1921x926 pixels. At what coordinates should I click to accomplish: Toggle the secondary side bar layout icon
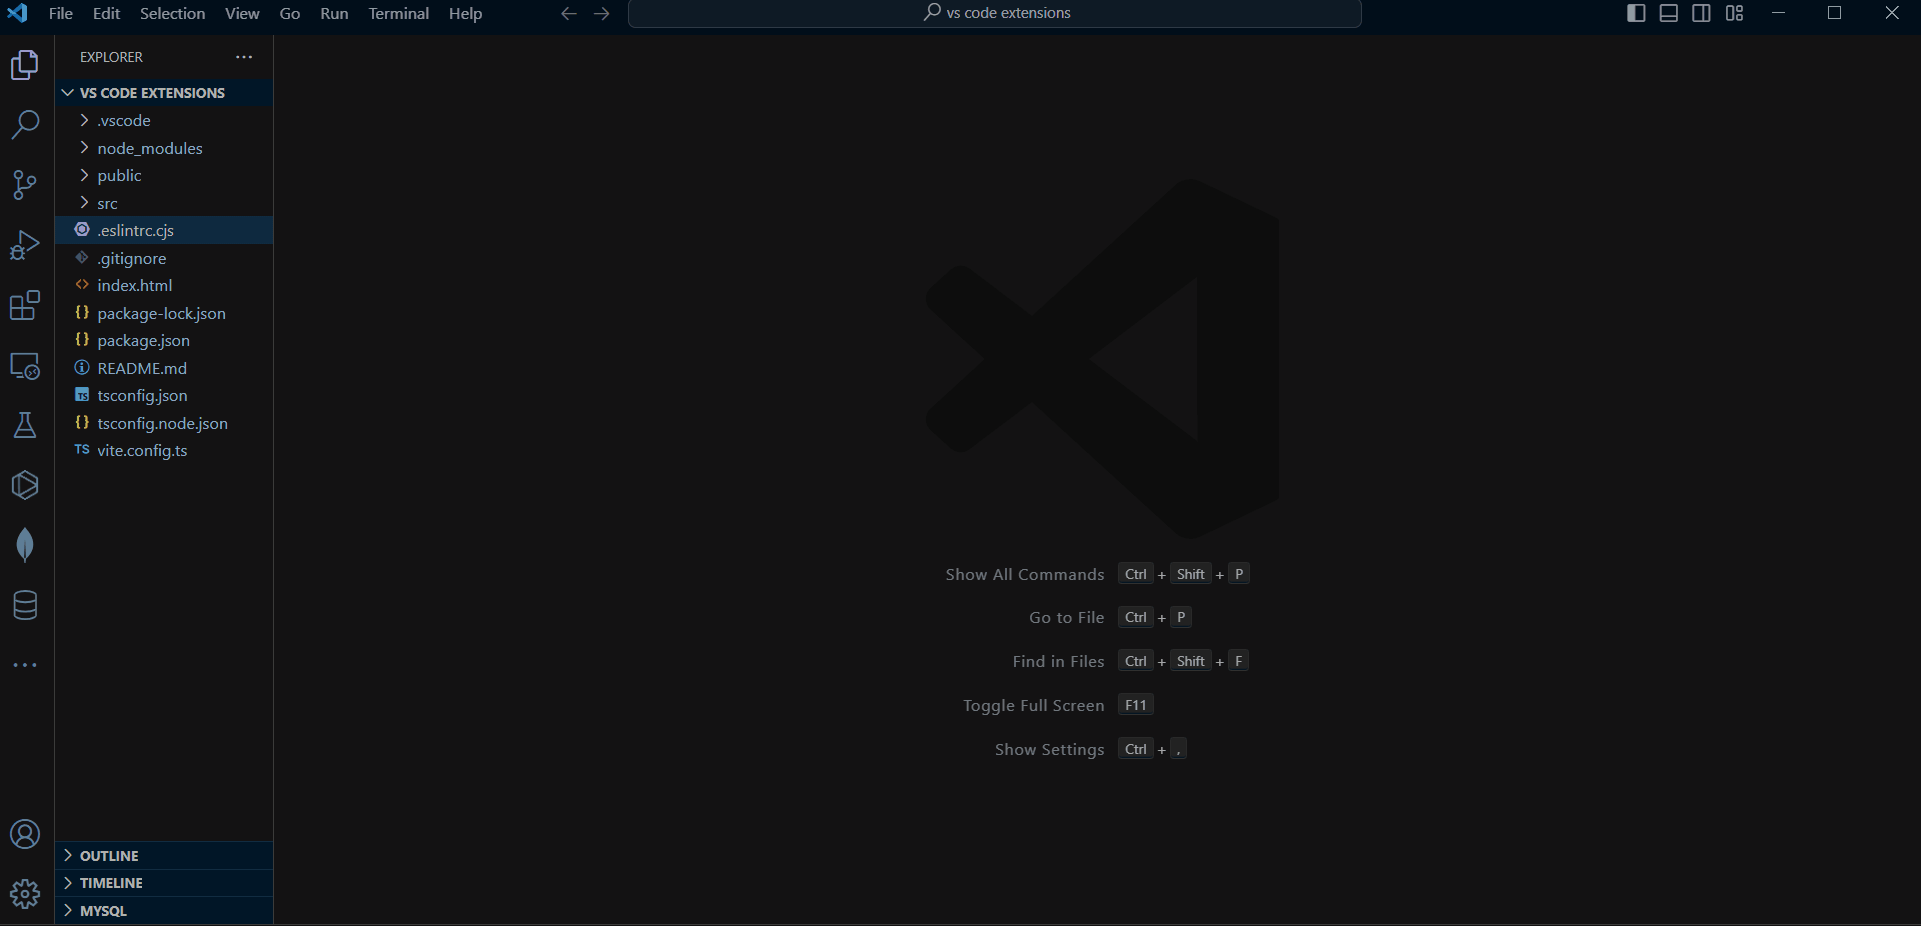(x=1701, y=13)
